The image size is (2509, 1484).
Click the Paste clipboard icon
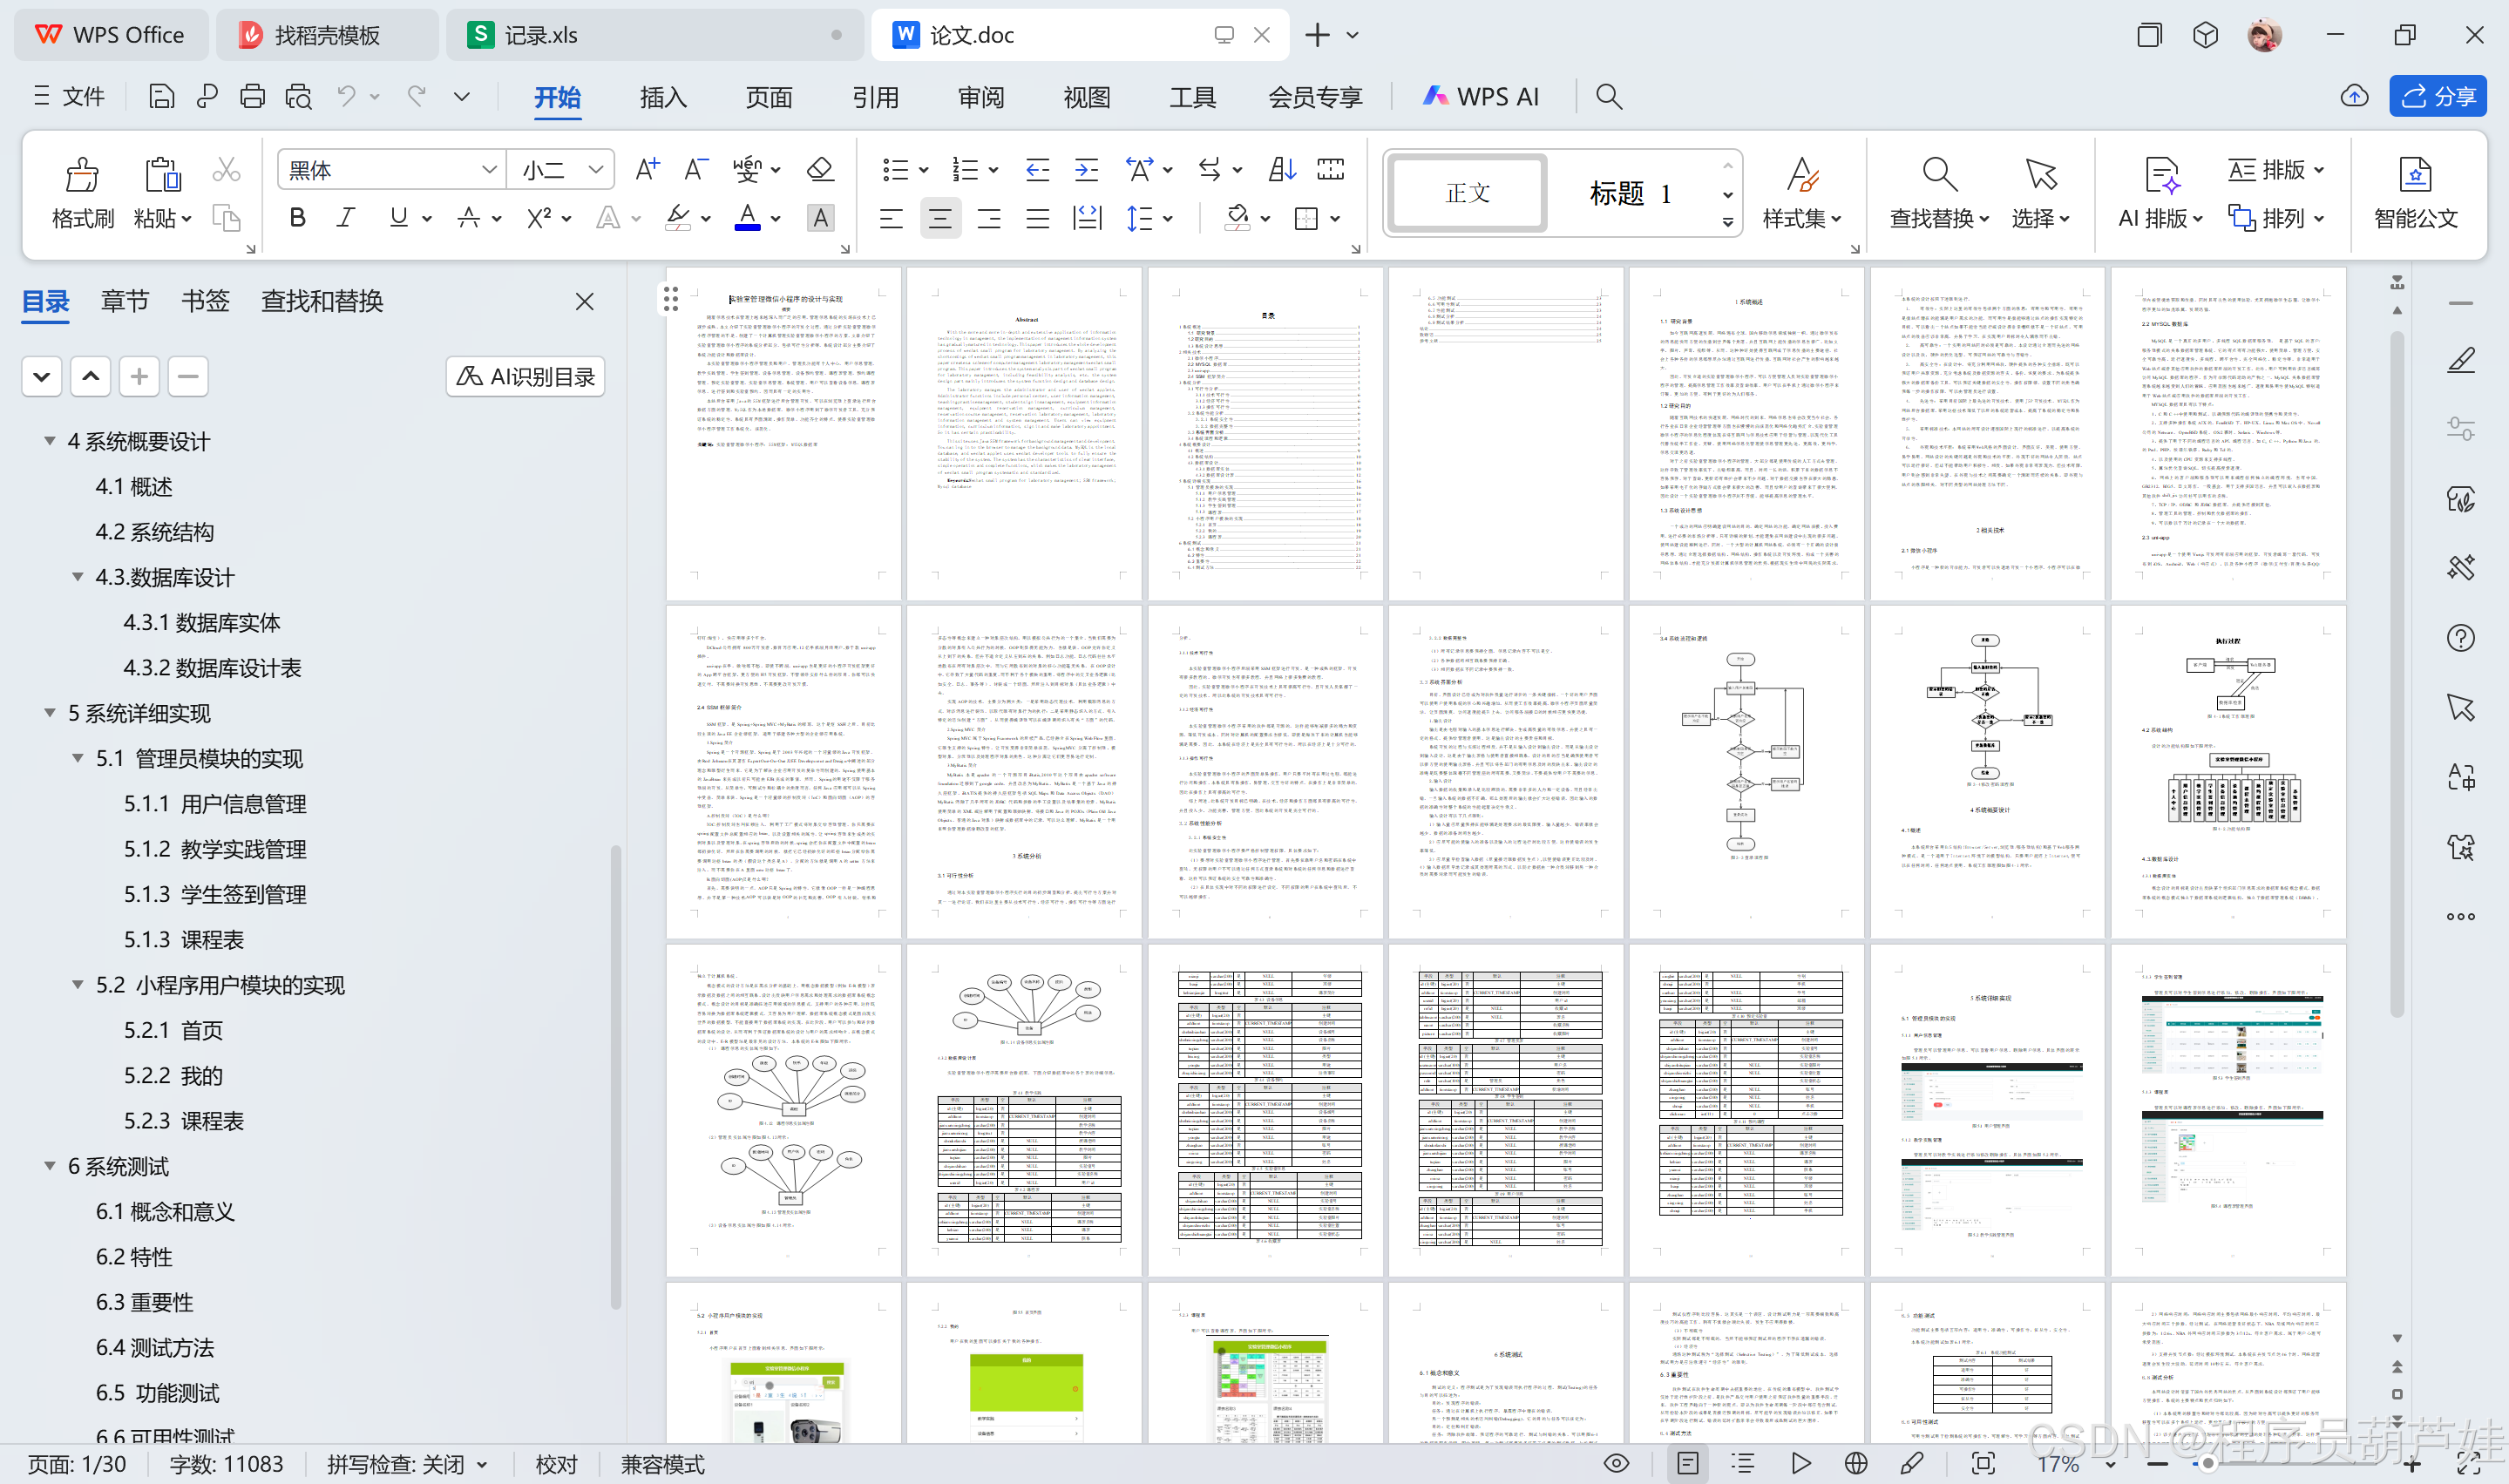162,175
